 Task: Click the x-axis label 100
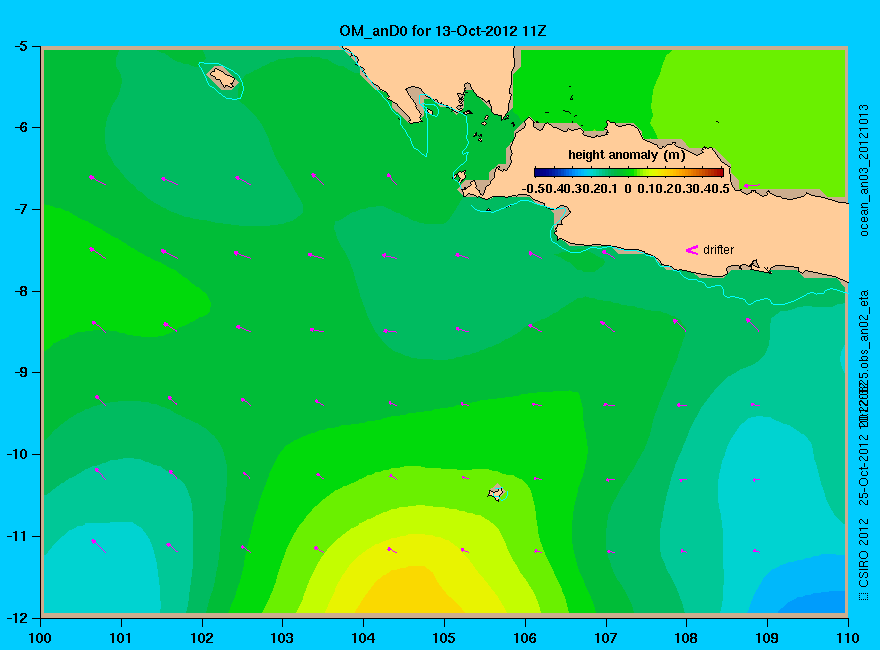(40, 638)
